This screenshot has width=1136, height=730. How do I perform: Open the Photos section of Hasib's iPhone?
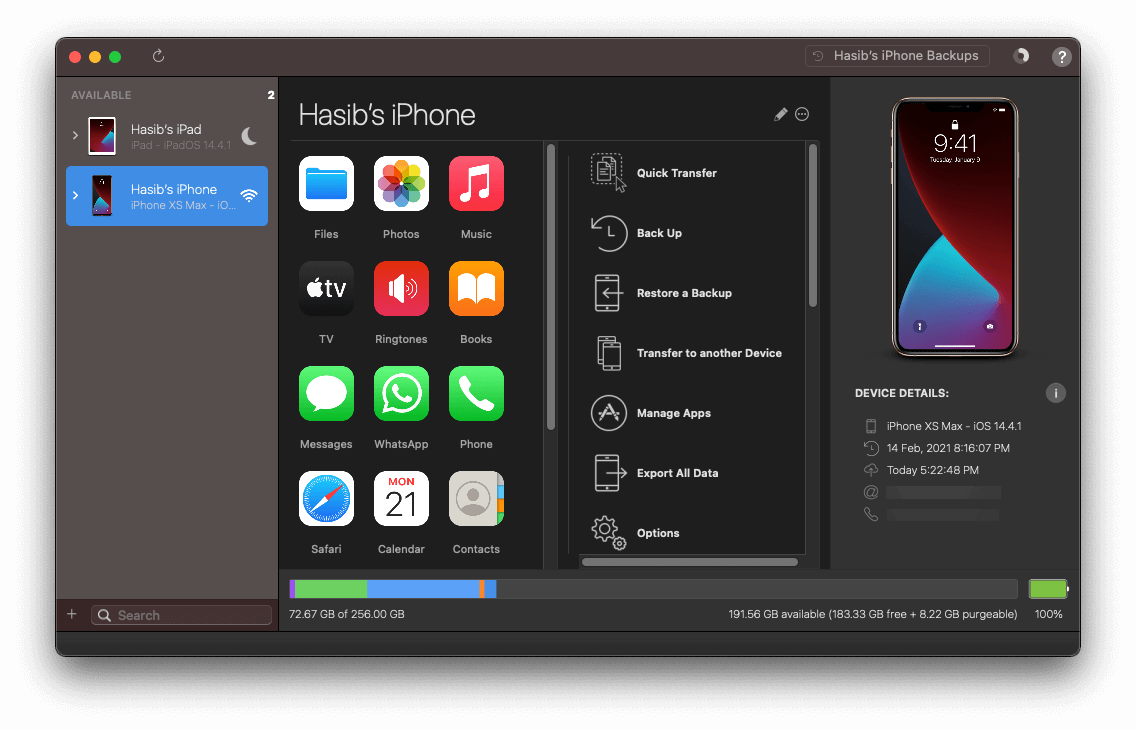coord(401,183)
